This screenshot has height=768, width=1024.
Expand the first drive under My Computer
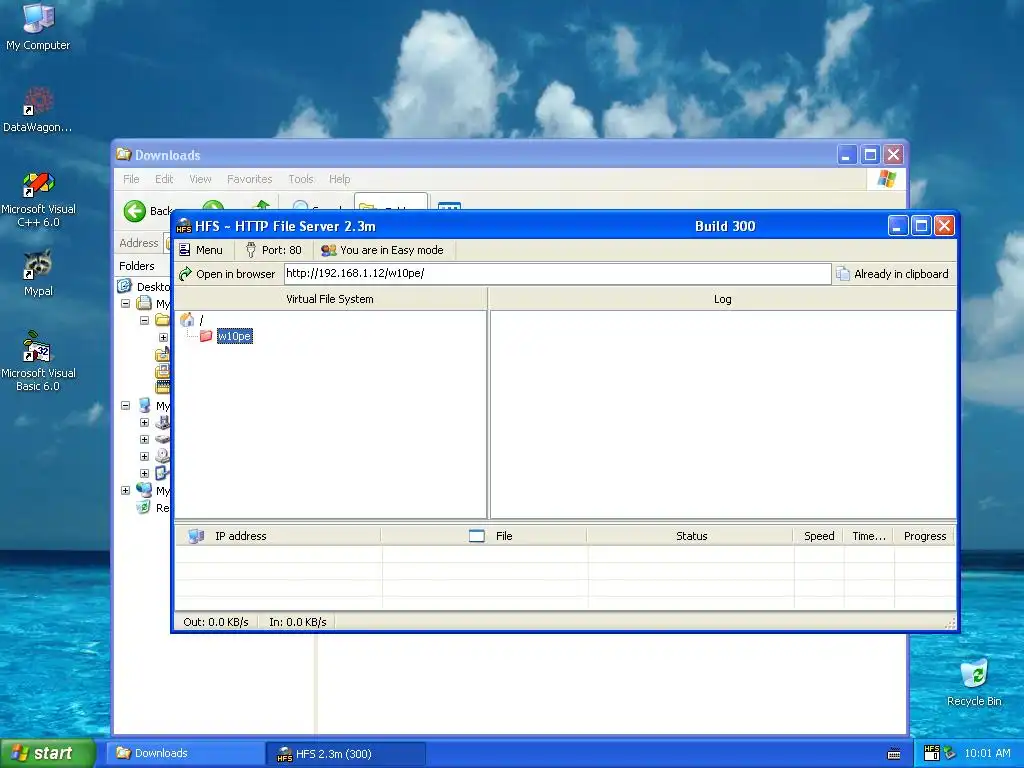[144, 423]
